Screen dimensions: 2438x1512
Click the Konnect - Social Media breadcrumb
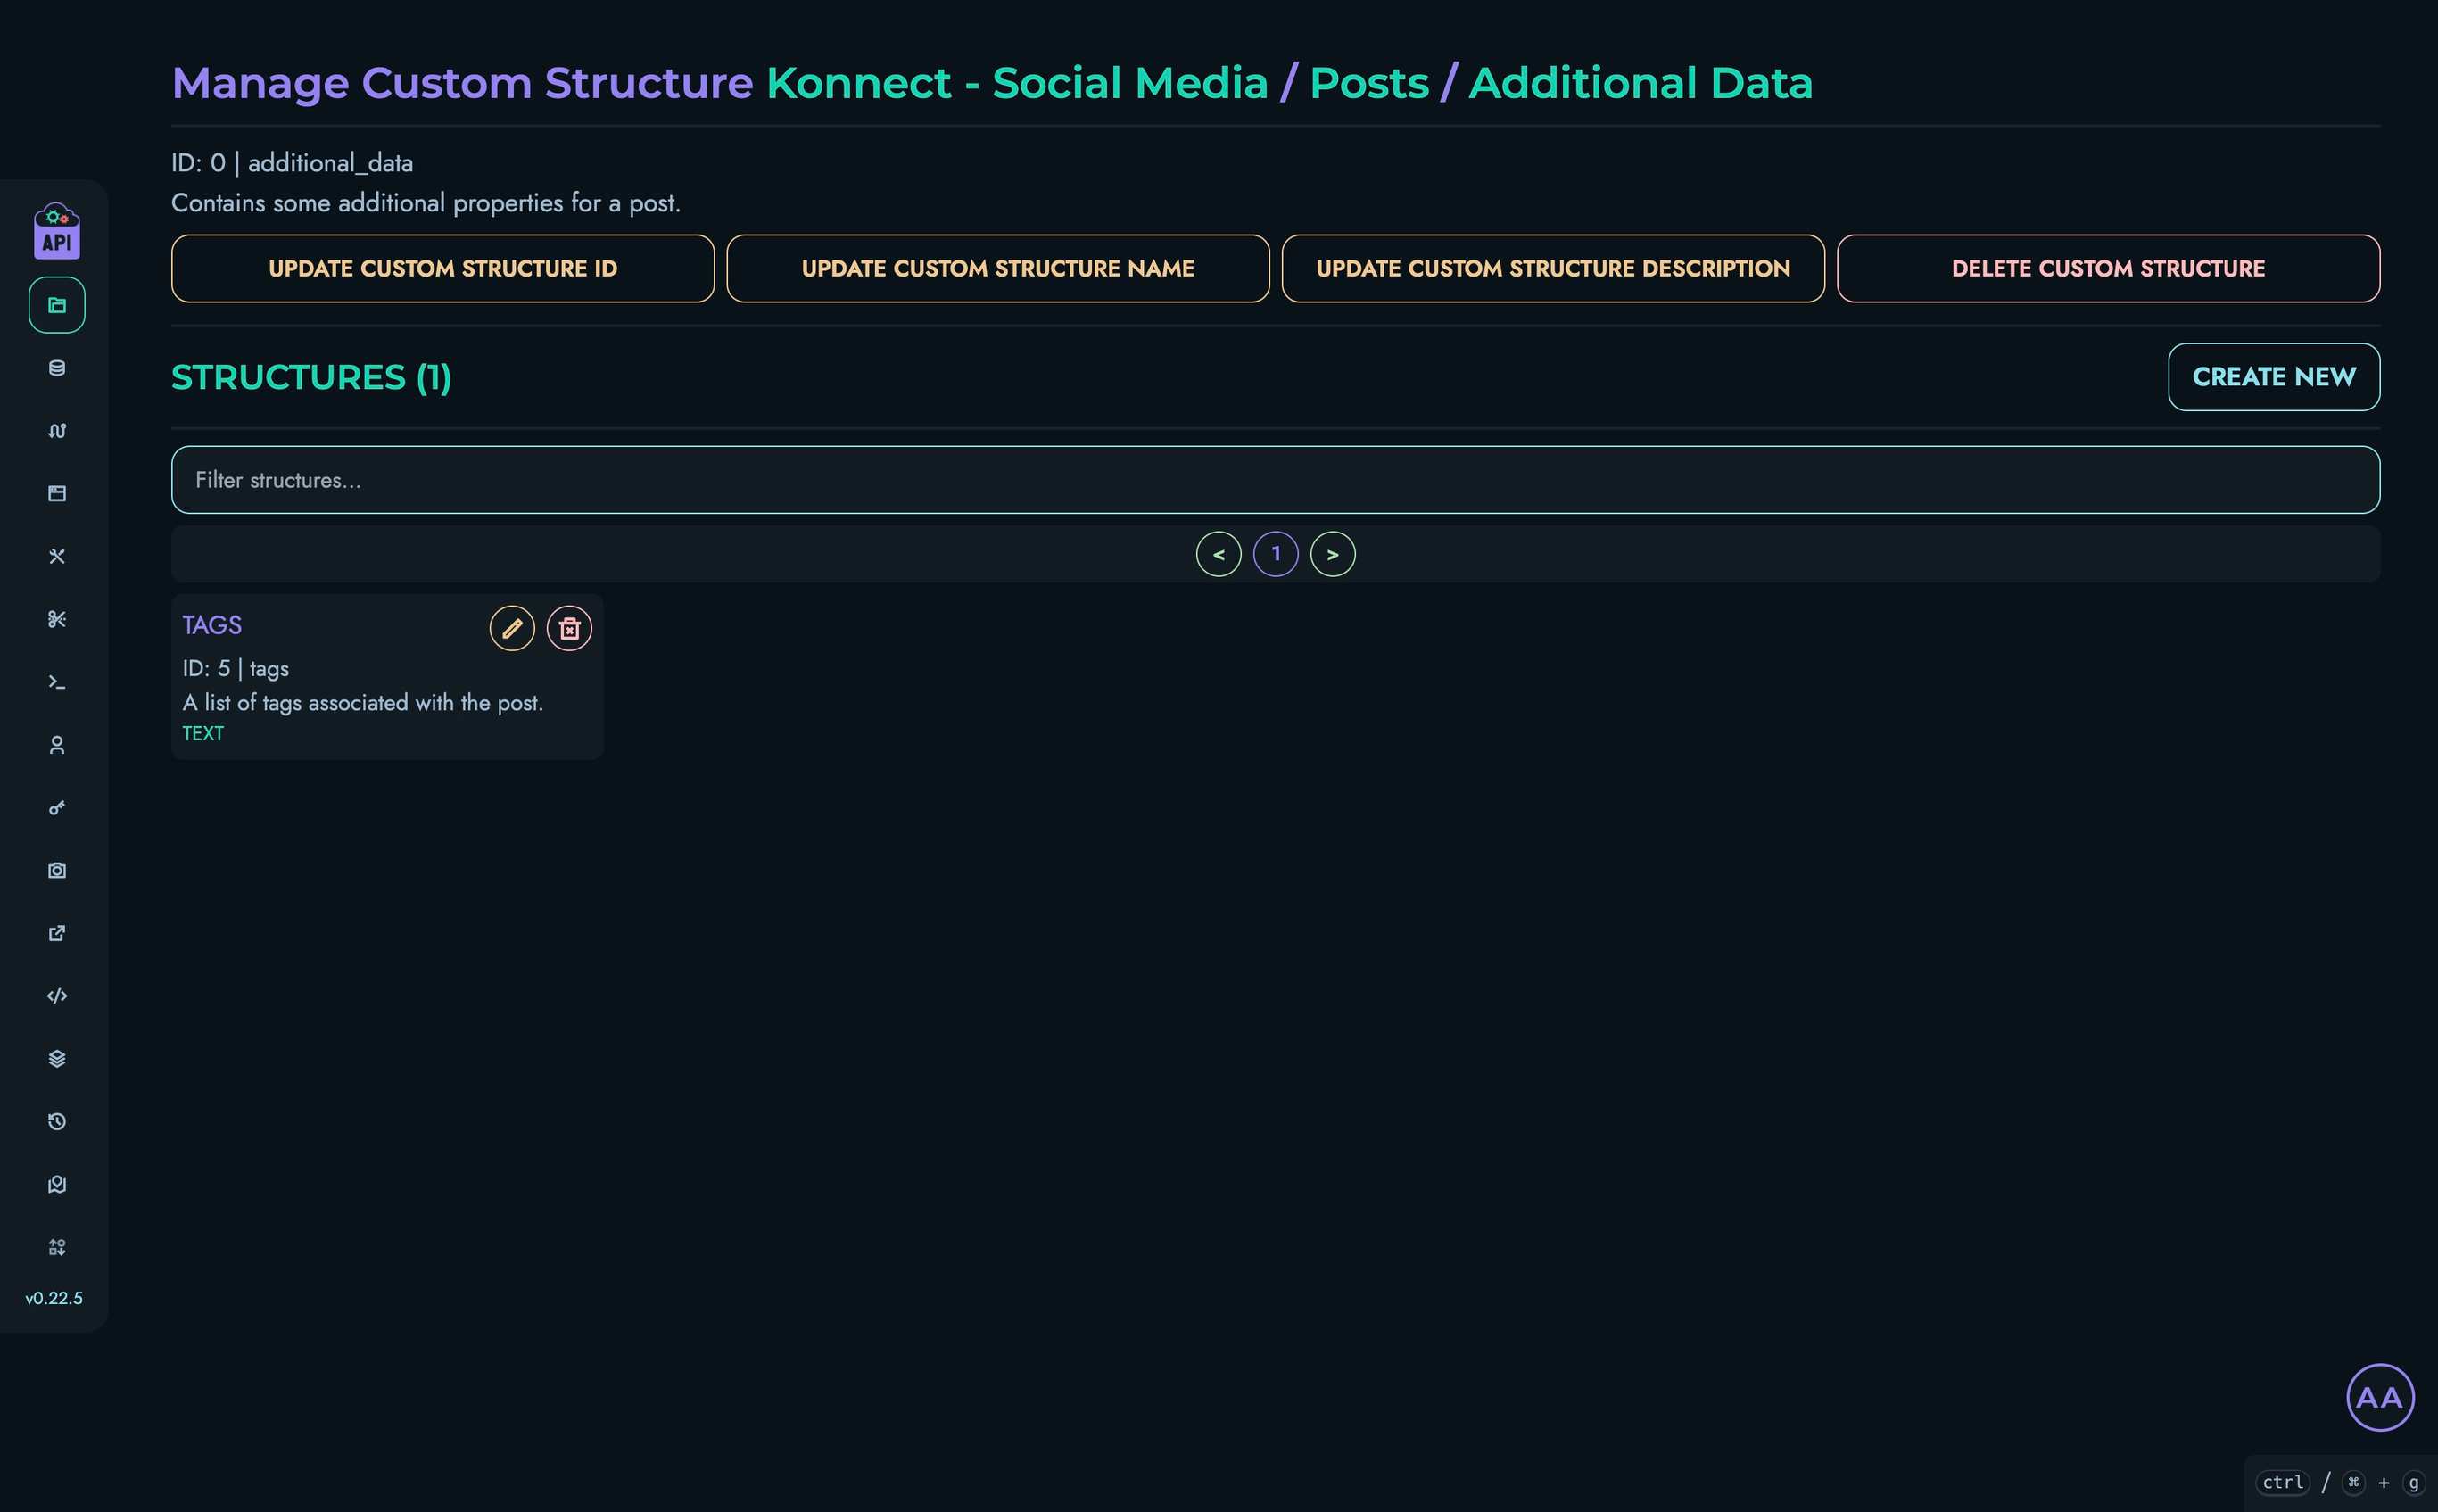click(1017, 83)
